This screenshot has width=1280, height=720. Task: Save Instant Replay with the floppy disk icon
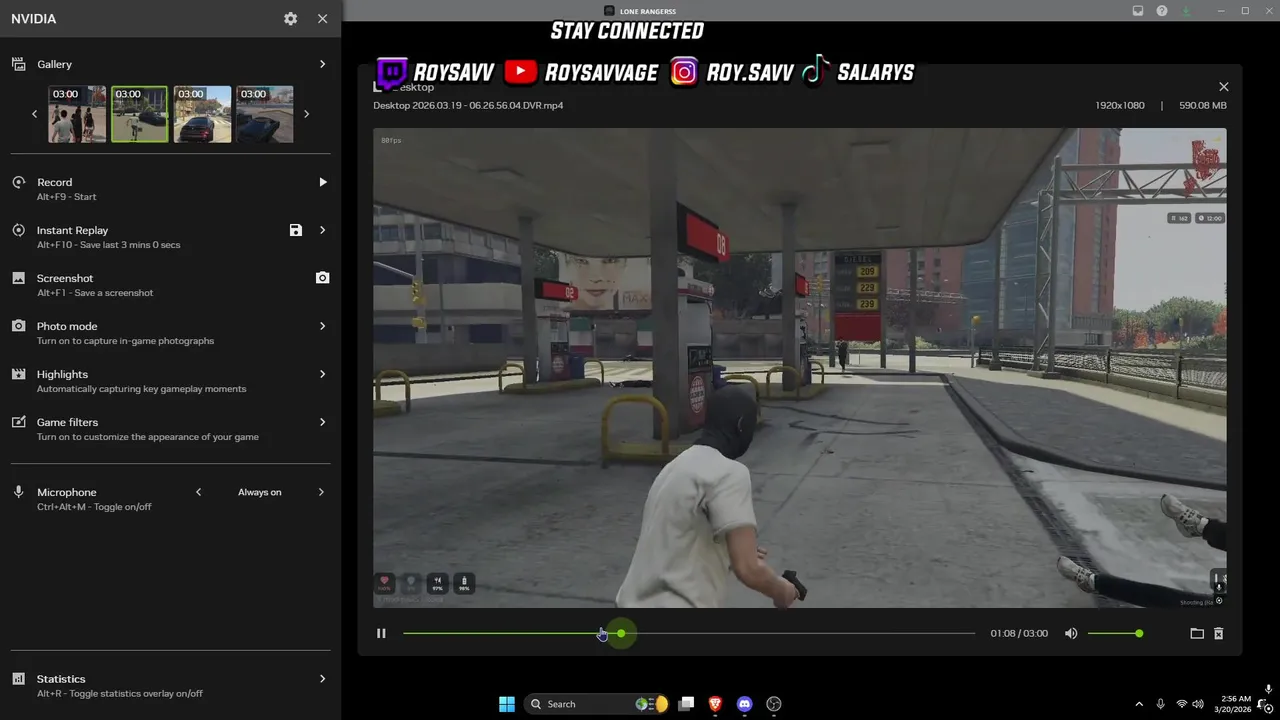point(295,230)
